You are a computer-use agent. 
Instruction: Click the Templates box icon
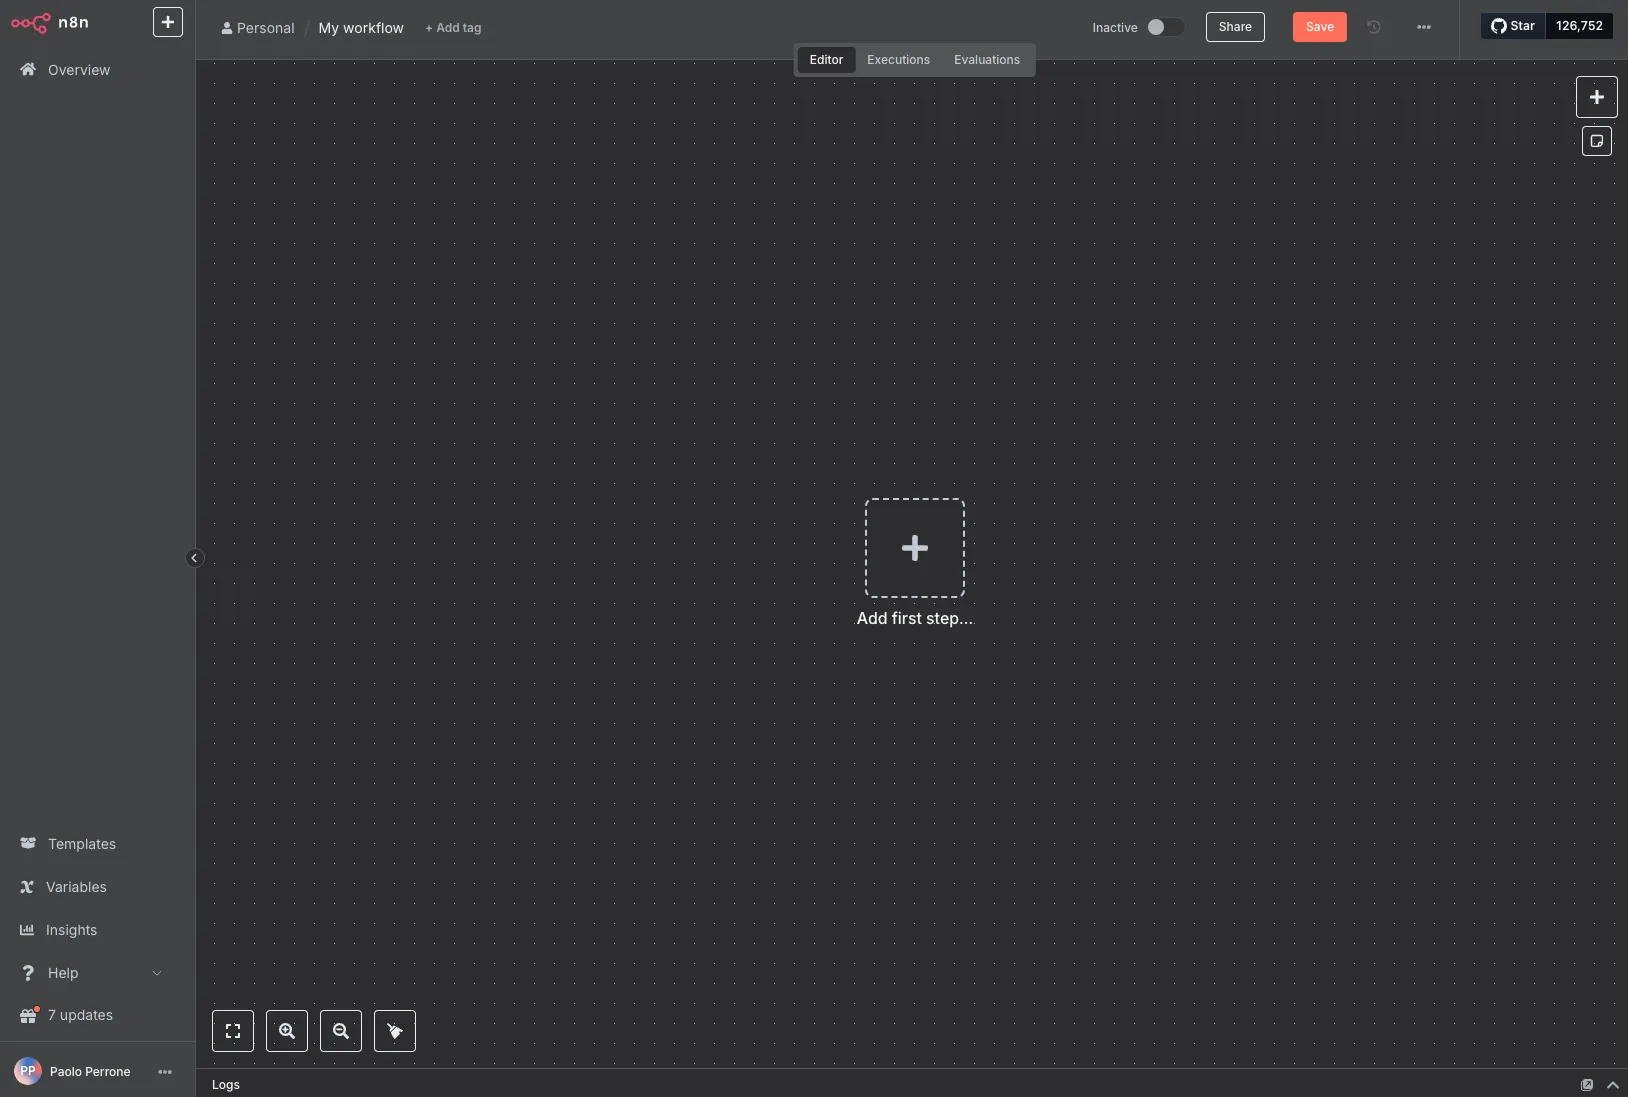(28, 843)
